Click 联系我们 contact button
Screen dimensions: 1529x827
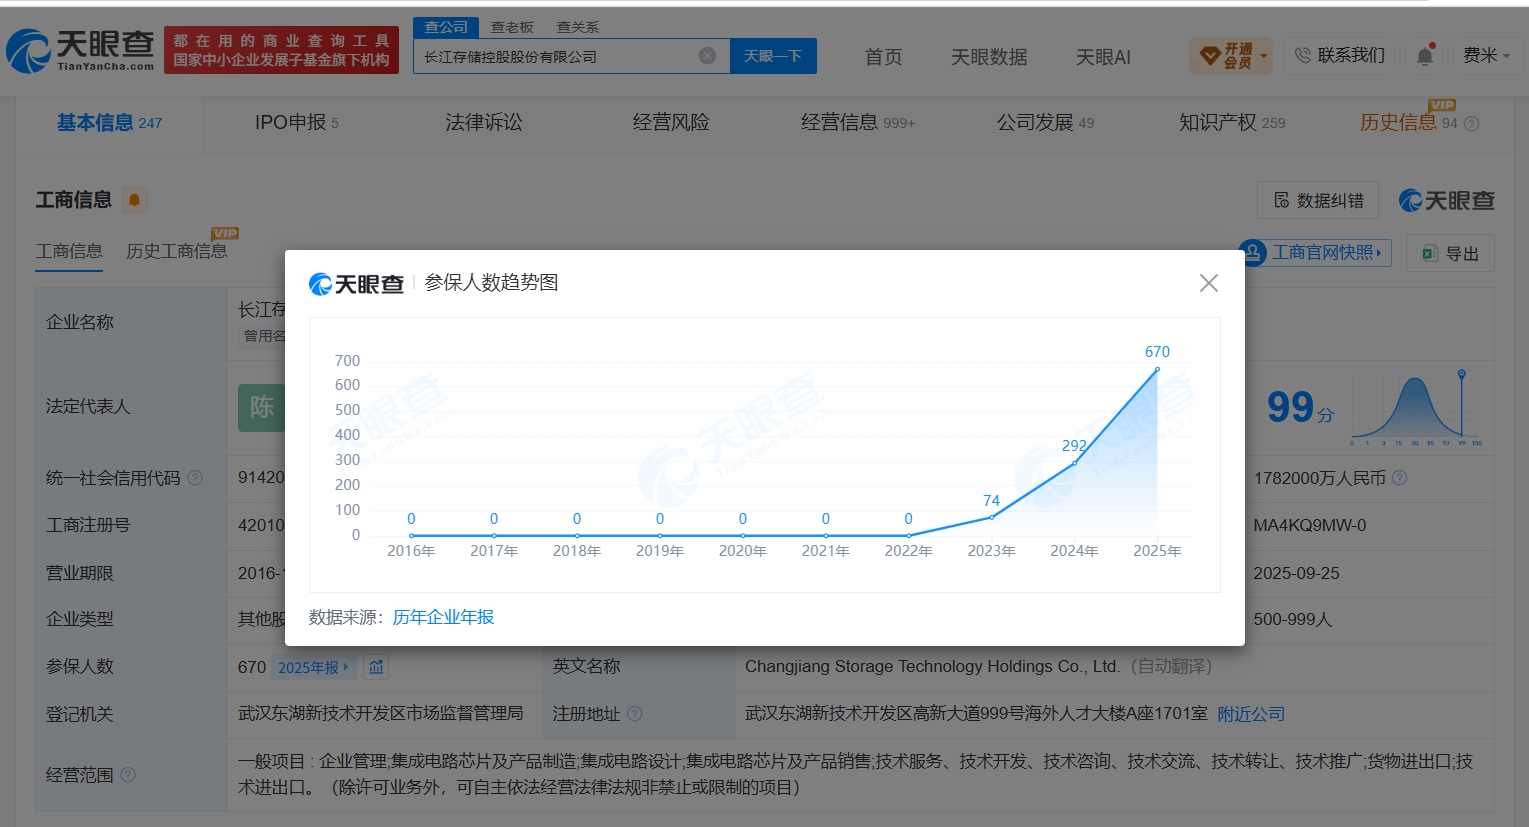coord(1340,56)
